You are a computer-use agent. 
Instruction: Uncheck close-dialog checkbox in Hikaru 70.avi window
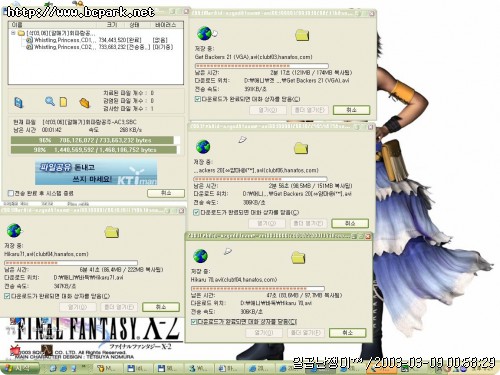pos(194,322)
